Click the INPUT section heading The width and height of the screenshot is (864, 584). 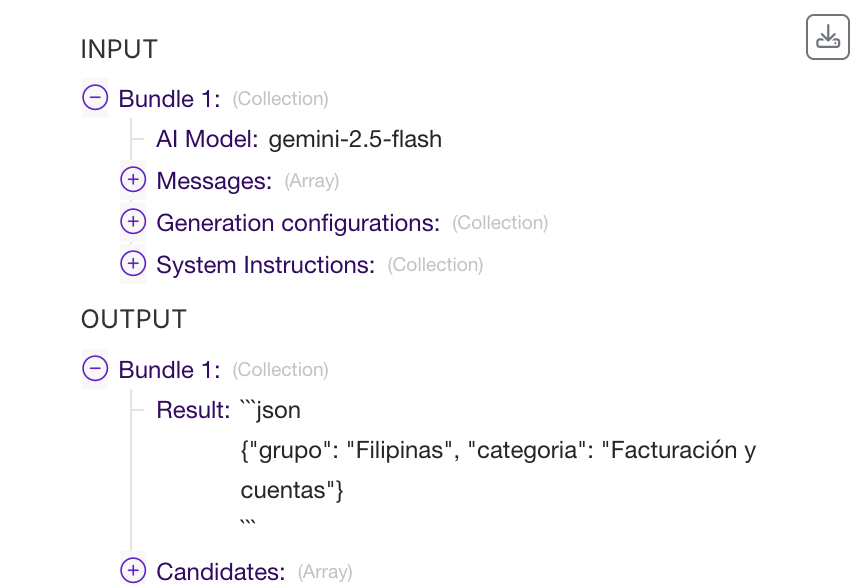[119, 49]
